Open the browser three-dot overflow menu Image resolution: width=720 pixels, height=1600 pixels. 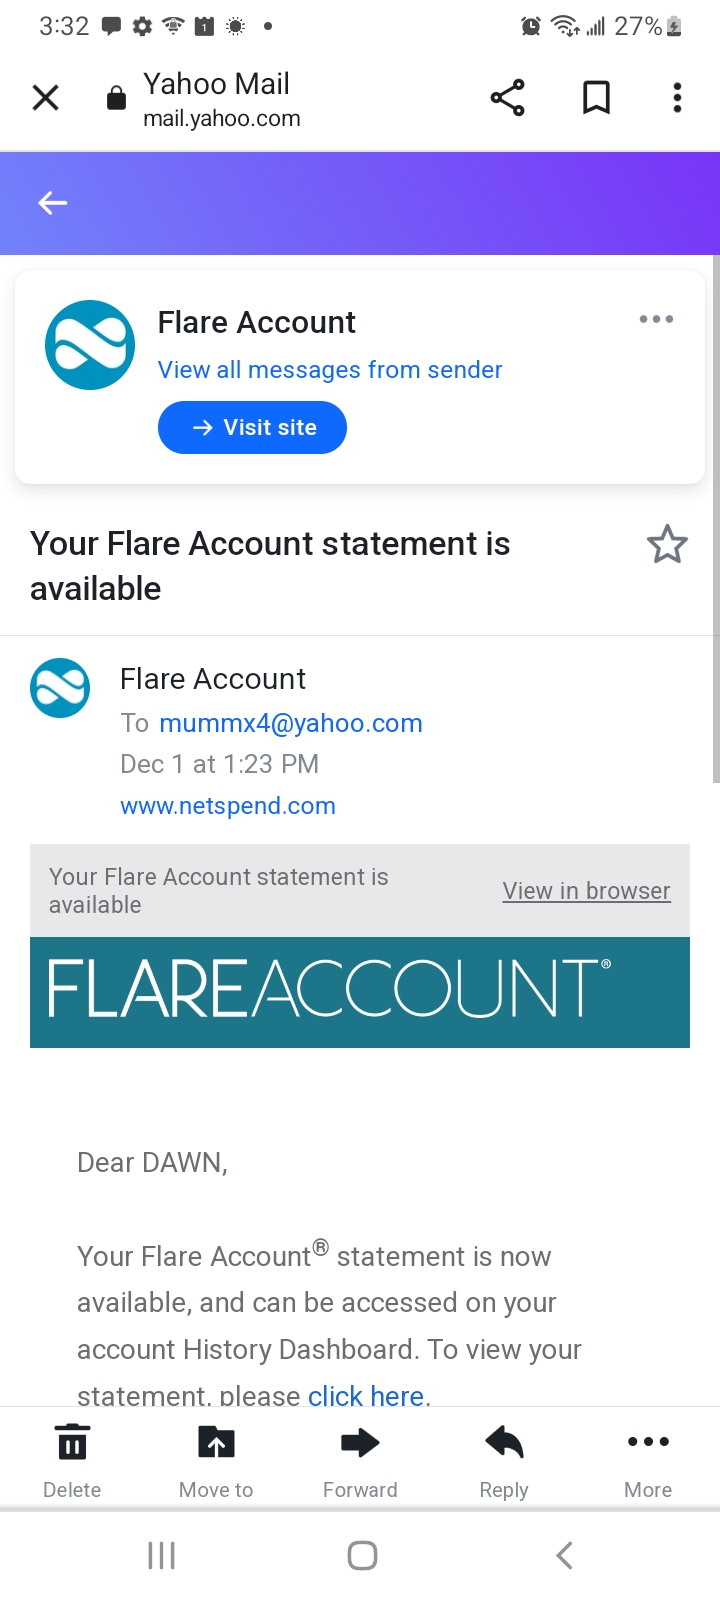(x=677, y=98)
